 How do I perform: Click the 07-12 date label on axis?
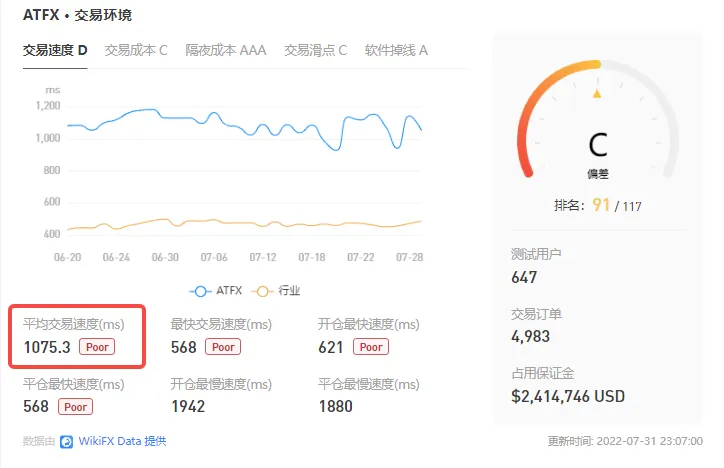tap(263, 257)
